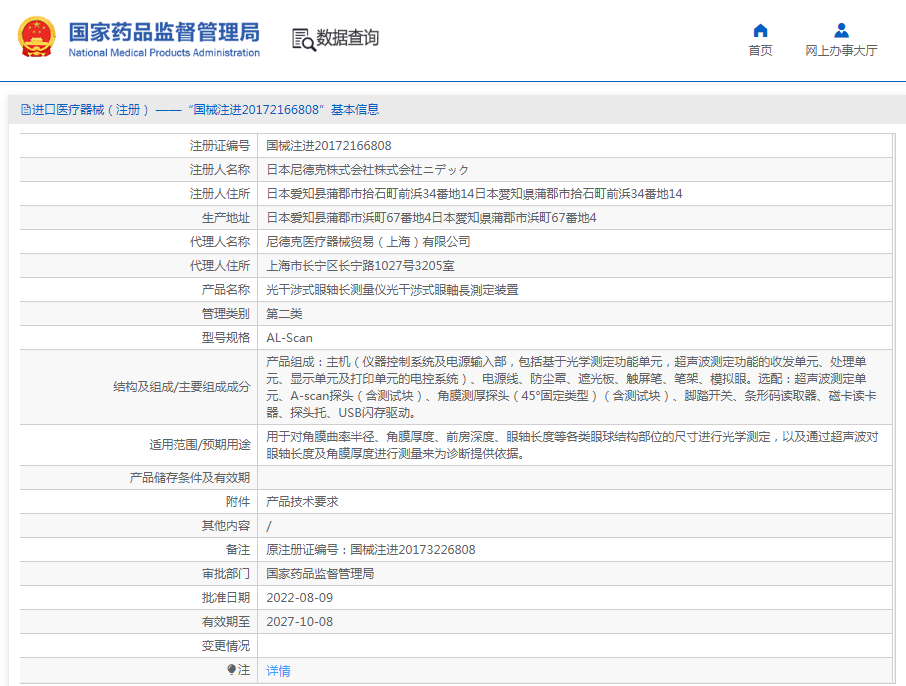Click agent name 尼德克医疗器械贸易（上海）有限公司
906x686 pixels.
(367, 242)
